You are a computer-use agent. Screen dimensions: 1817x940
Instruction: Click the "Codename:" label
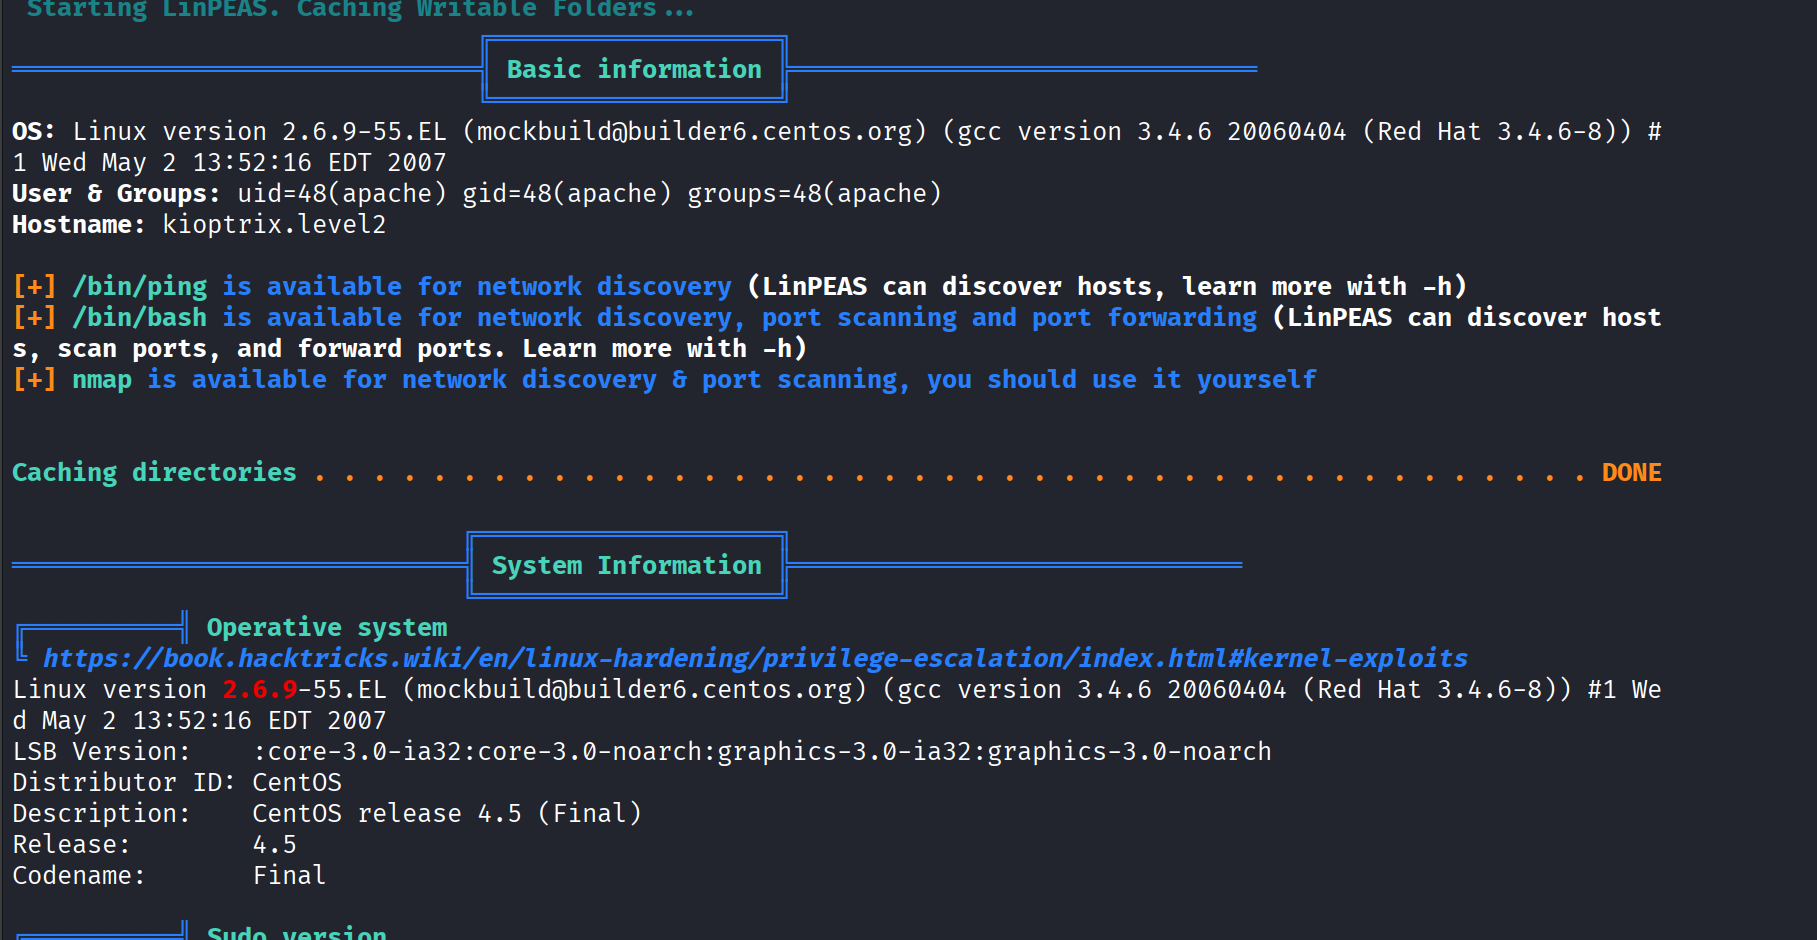pyautogui.click(x=78, y=876)
